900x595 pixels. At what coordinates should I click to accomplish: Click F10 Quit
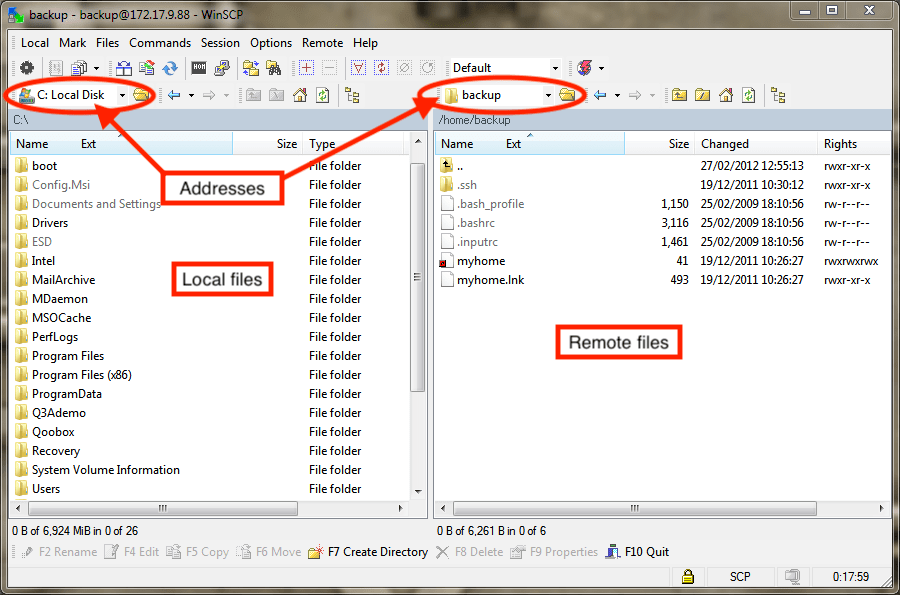point(645,551)
